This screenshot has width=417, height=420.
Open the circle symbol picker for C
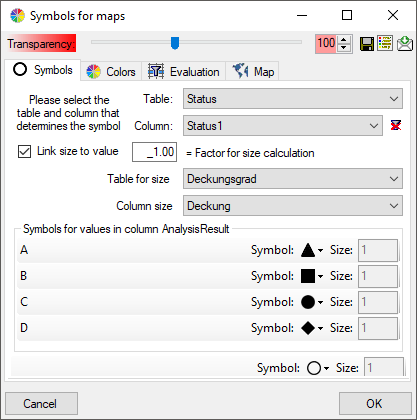point(312,302)
